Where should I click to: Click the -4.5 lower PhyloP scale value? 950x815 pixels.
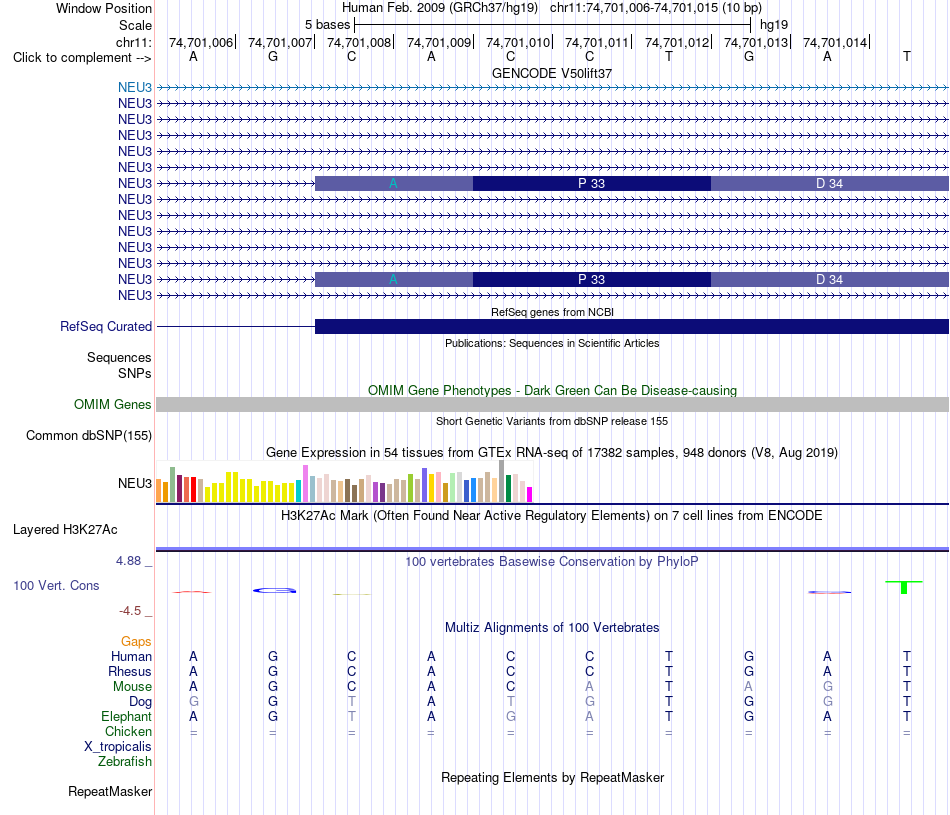tap(130, 611)
